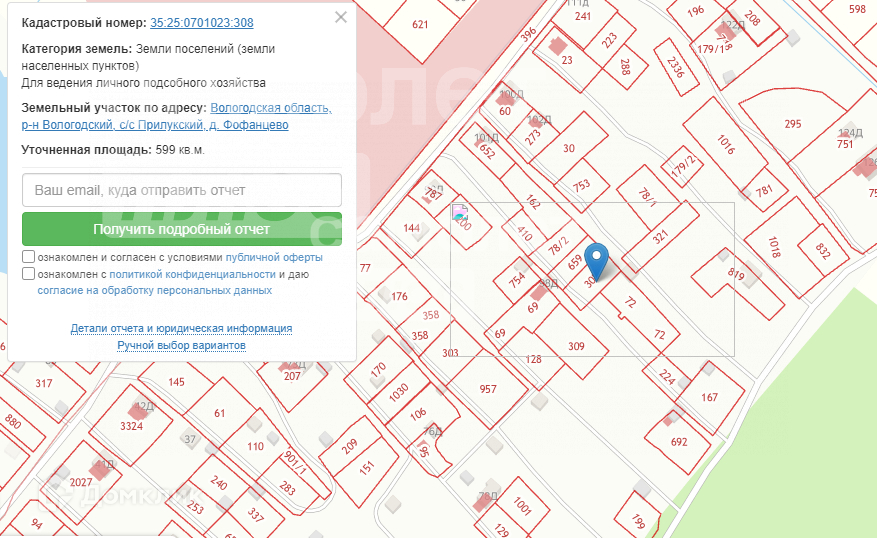Select parcel 659 on the map
This screenshot has width=877, height=538.
click(575, 262)
